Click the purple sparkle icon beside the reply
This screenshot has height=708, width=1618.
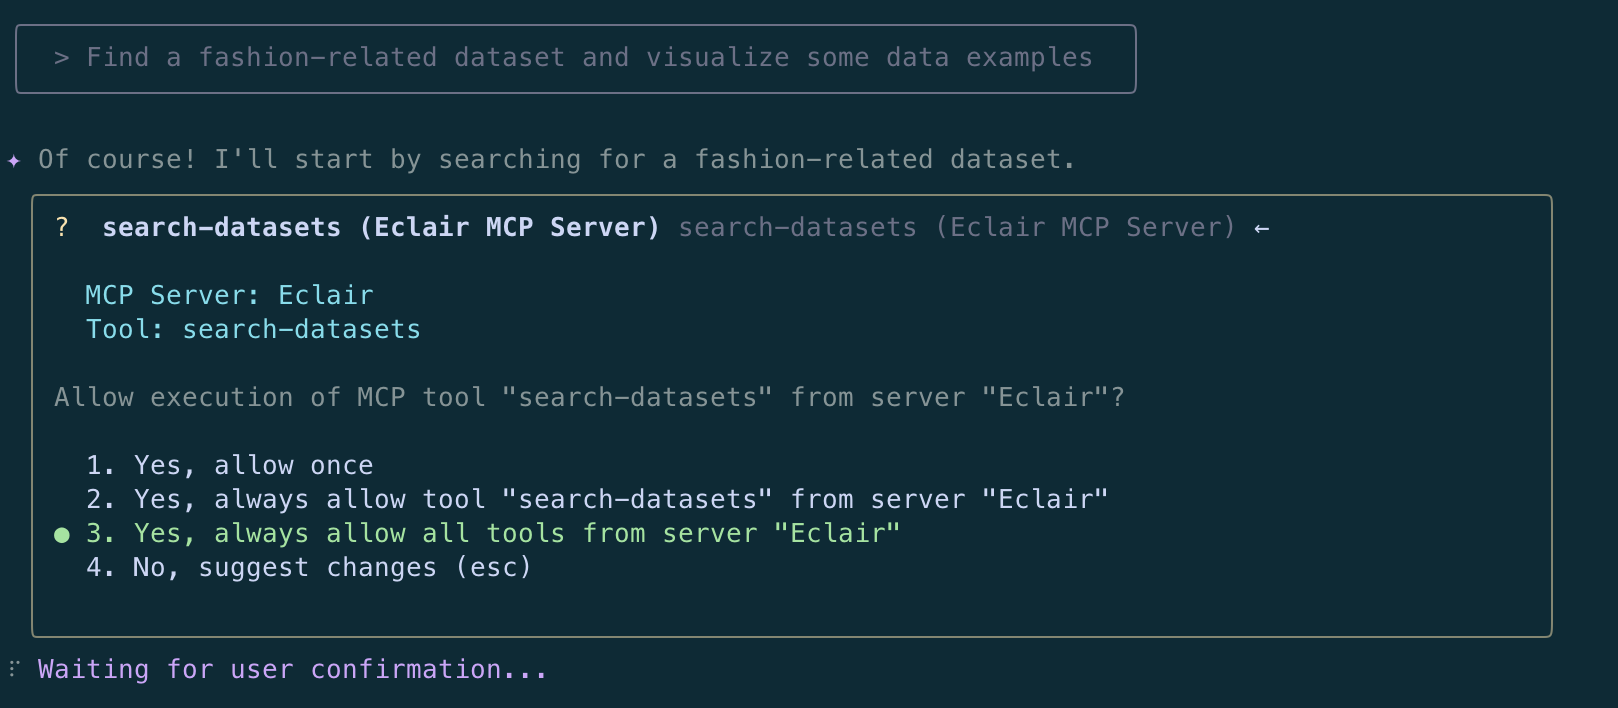point(14,160)
